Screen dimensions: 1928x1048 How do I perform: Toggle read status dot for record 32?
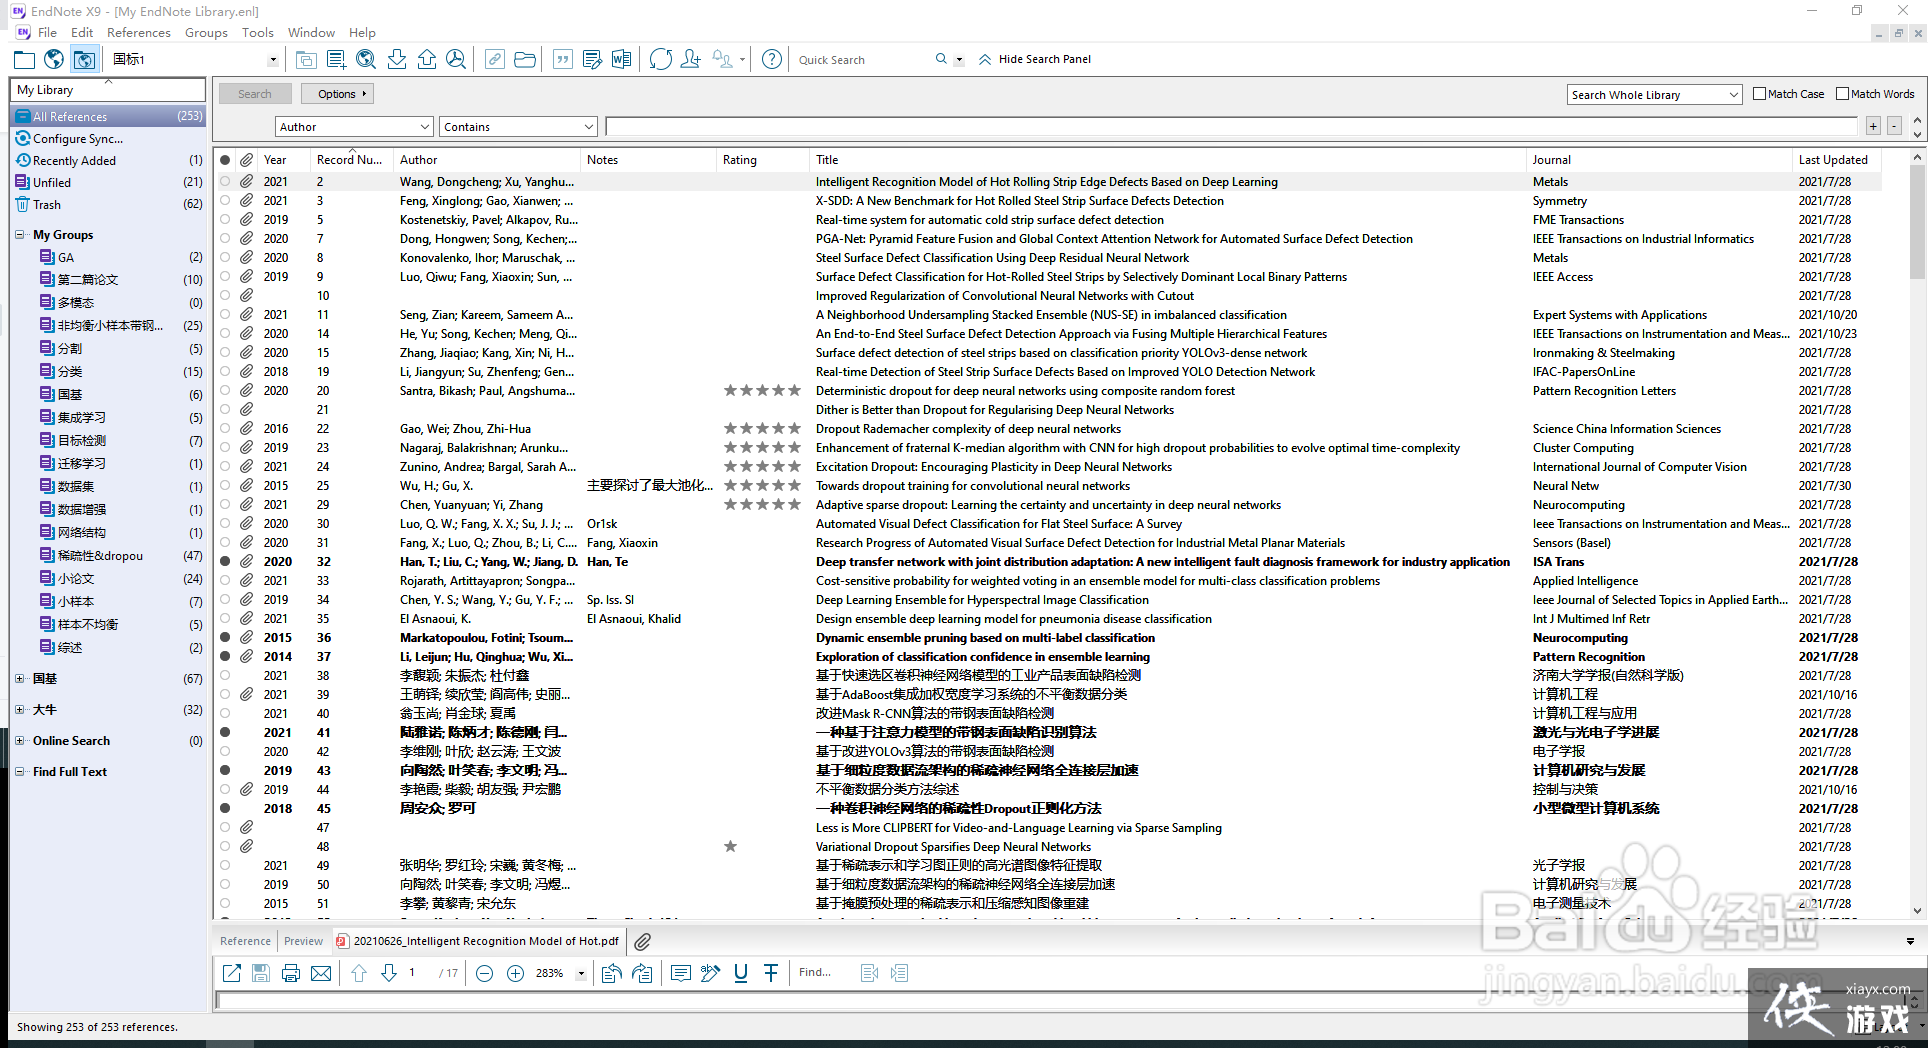(225, 562)
